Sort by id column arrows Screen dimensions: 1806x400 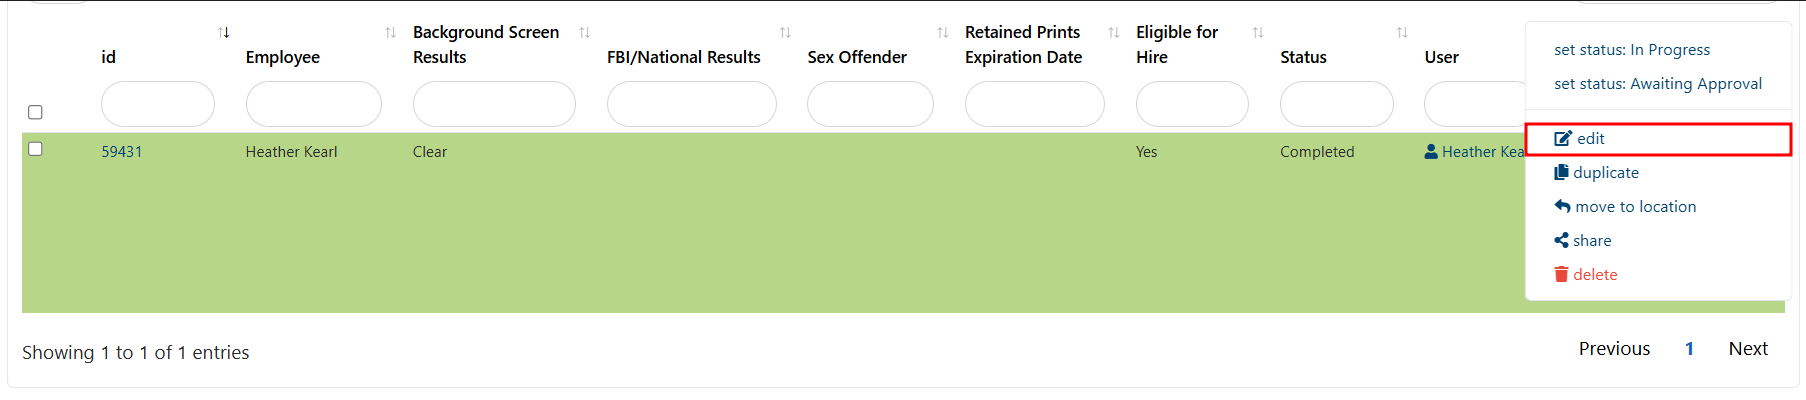click(x=224, y=33)
